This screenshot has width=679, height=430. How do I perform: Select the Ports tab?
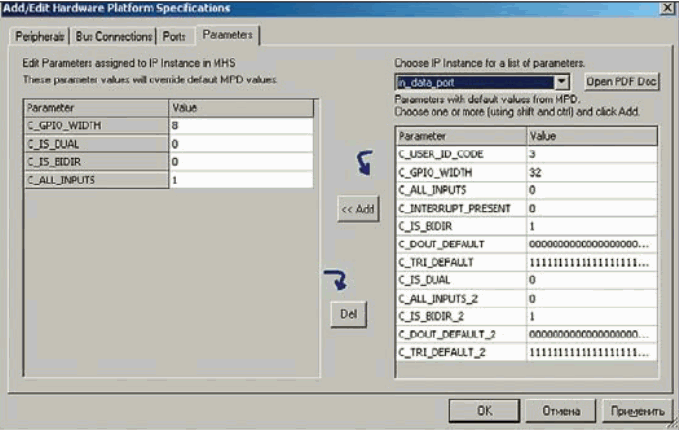point(175,37)
